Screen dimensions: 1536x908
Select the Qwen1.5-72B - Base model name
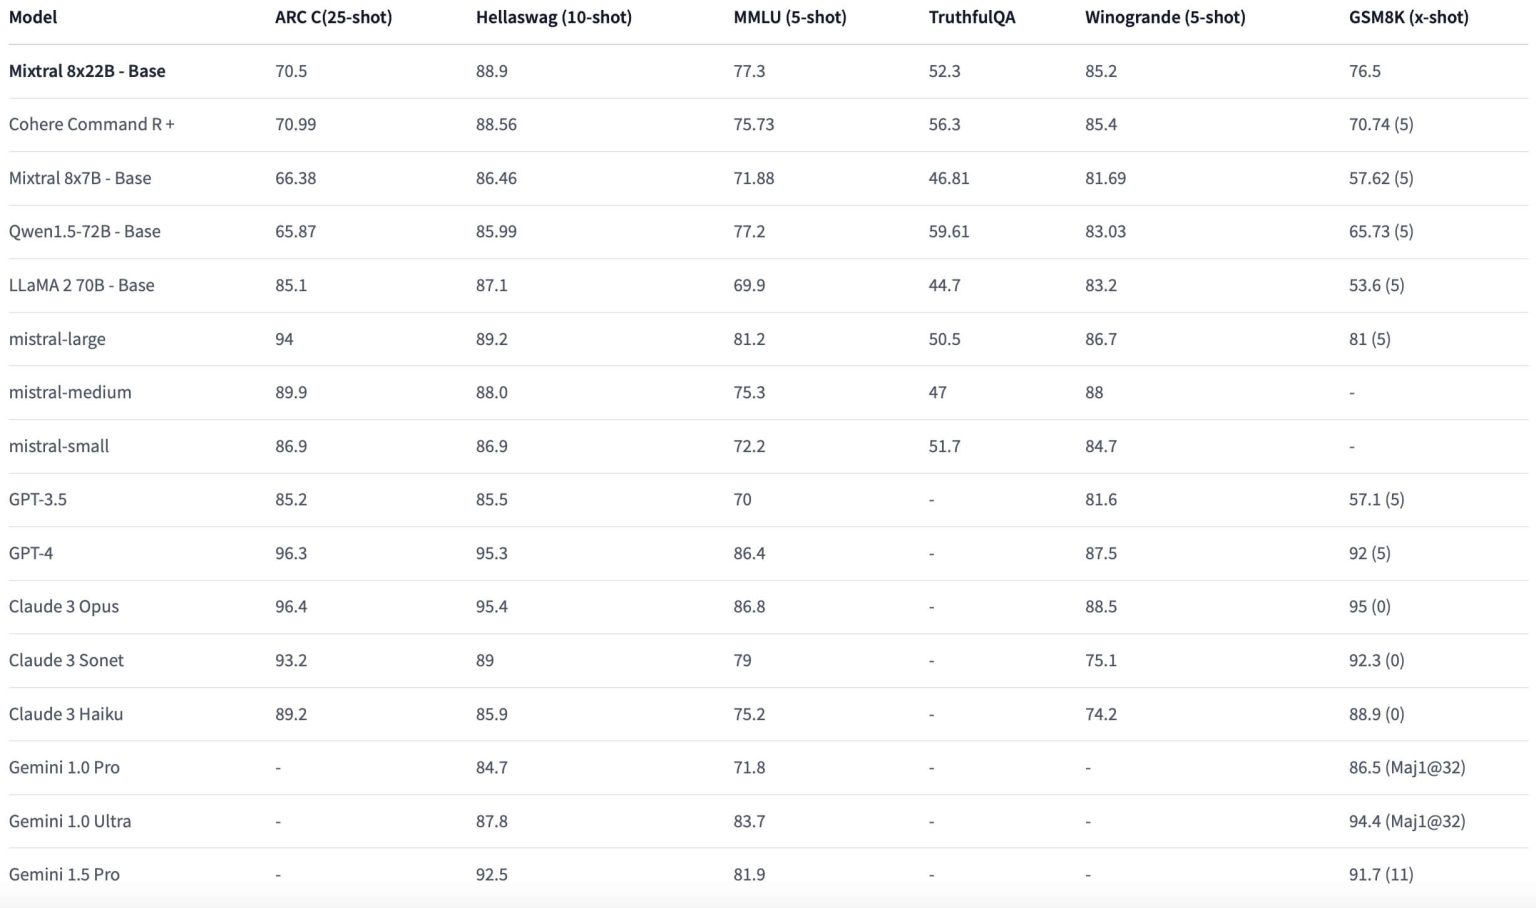point(84,231)
